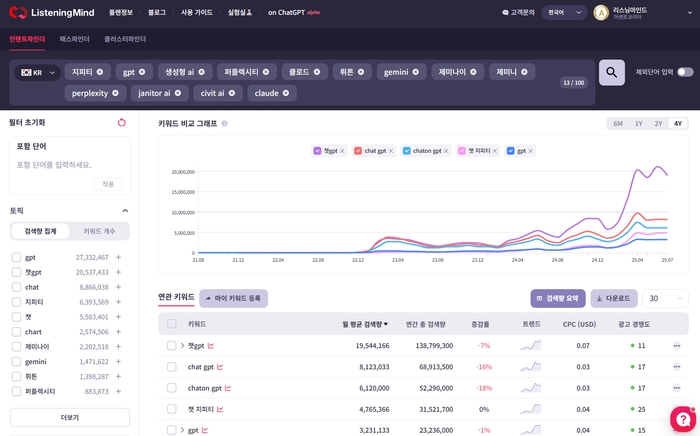Viewport: 700px width, 436px height.
Task: Sort by 월 평균 검색량 column
Action: [365, 324]
